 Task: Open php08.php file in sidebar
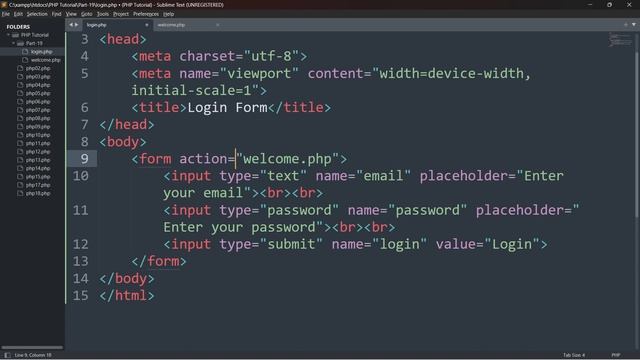(38, 118)
